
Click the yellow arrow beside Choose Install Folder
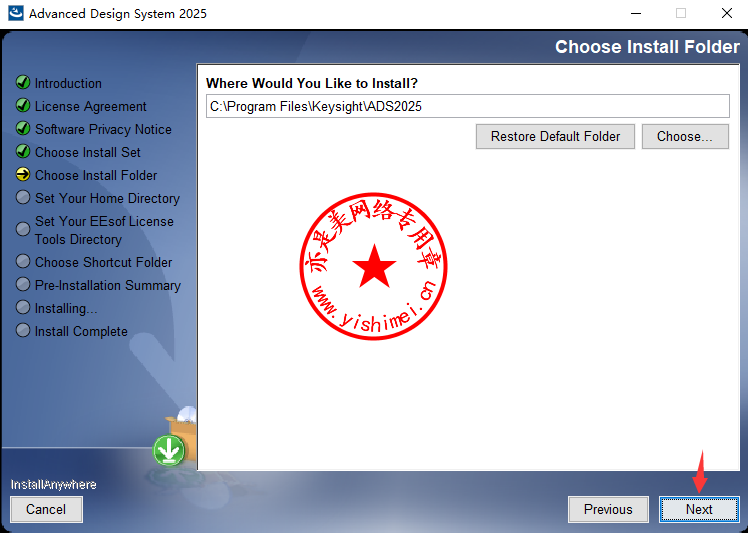tap(22, 174)
